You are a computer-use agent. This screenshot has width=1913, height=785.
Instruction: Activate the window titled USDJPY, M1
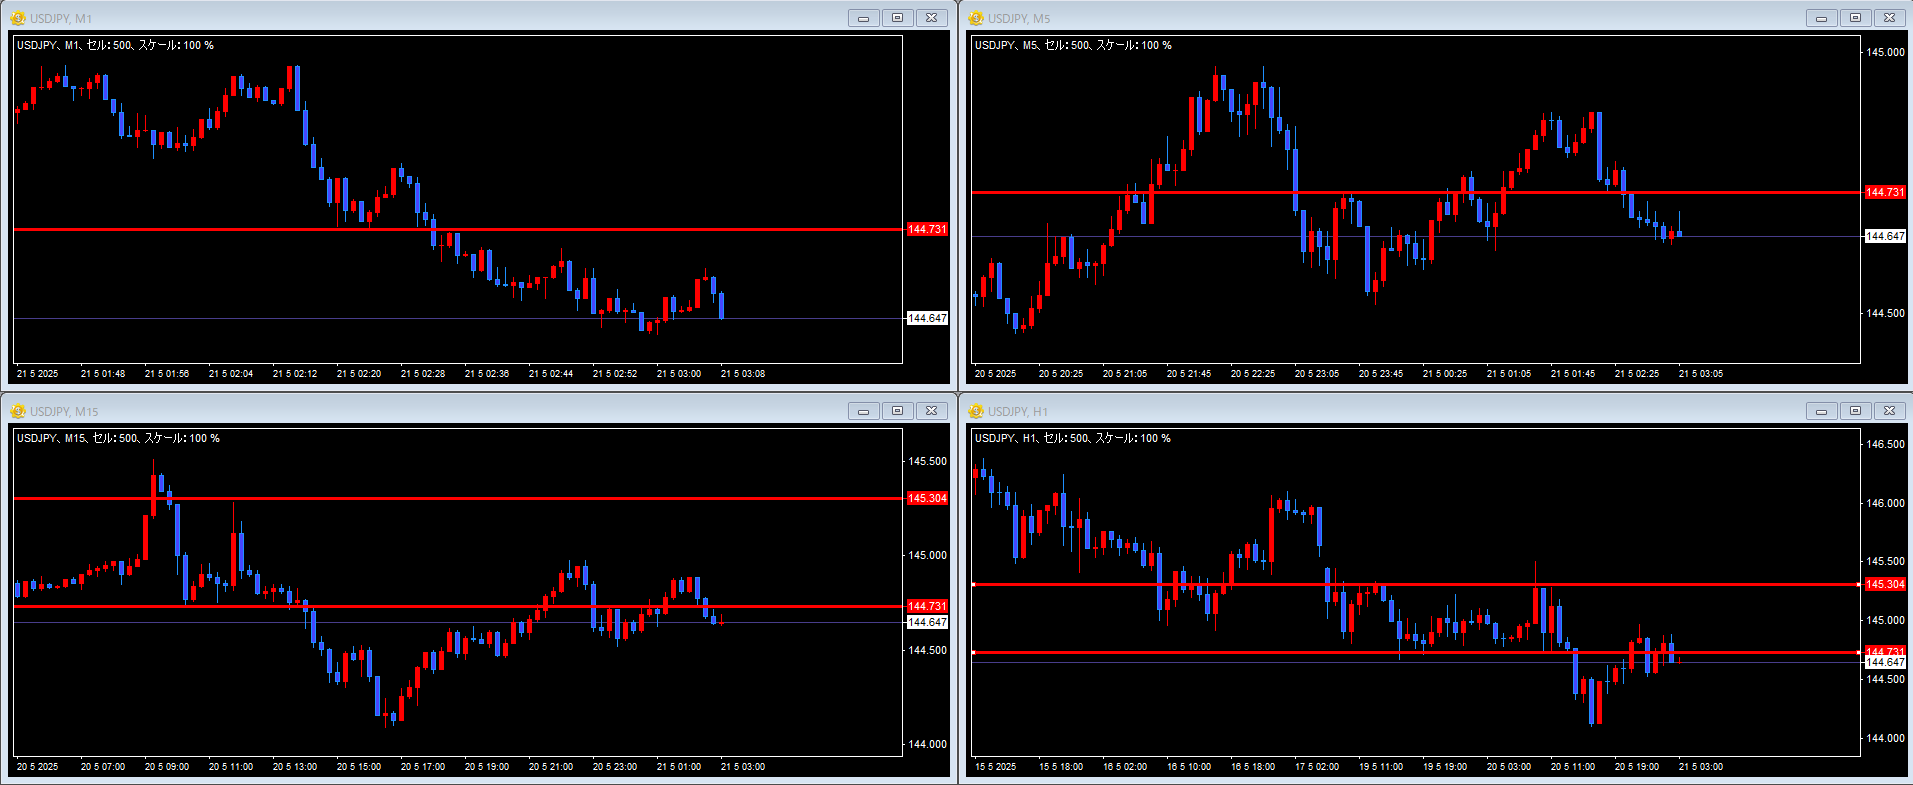61,18
